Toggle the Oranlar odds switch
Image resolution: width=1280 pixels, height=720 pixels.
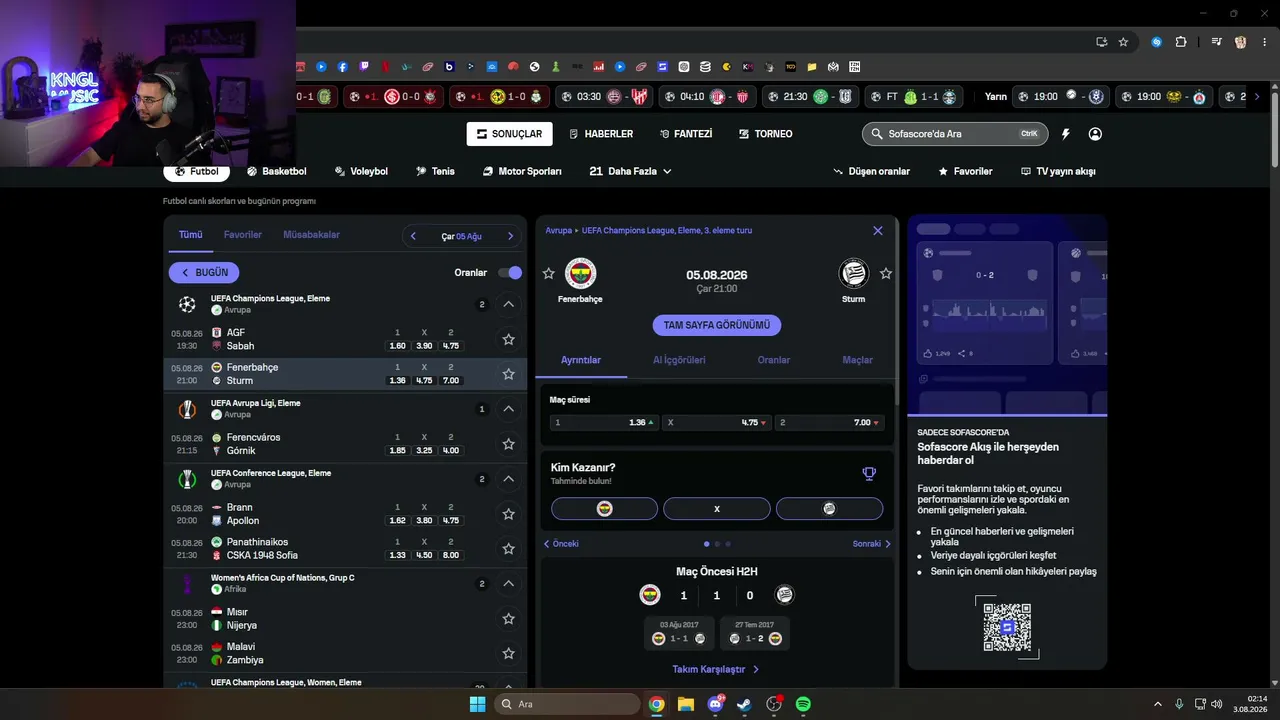[509, 273]
